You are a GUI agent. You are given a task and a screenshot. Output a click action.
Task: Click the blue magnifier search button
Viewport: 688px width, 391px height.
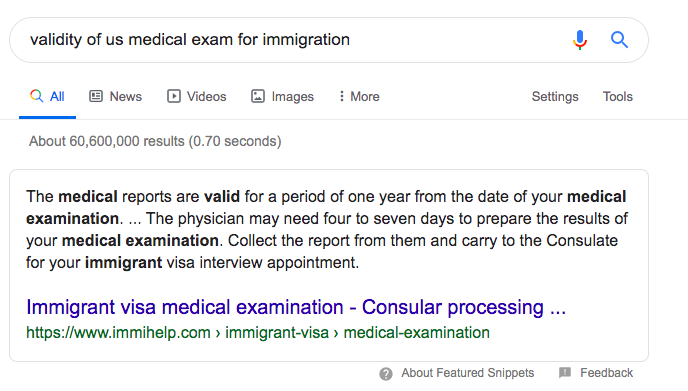pyautogui.click(x=619, y=39)
